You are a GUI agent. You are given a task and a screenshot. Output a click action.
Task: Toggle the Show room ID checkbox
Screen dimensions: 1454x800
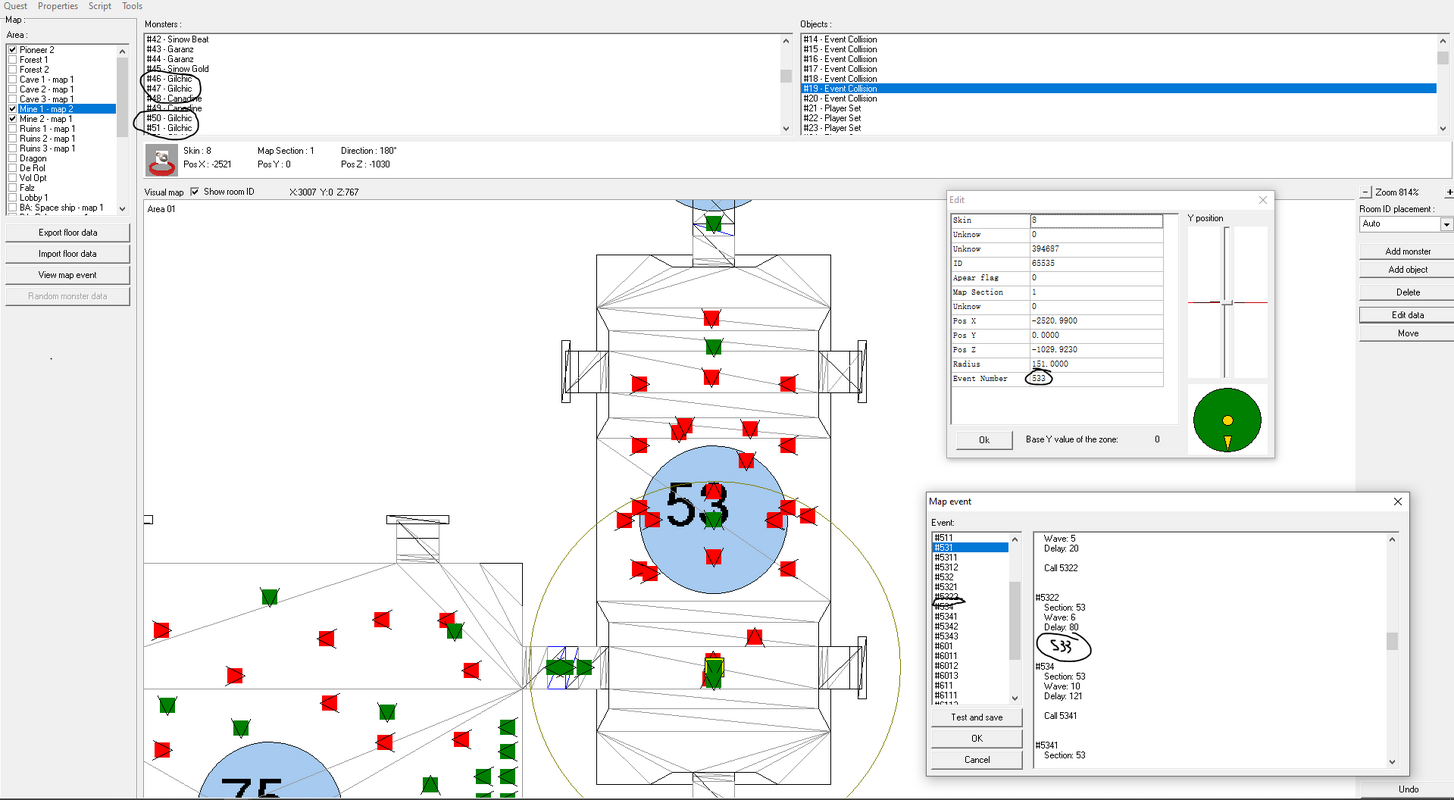pyautogui.click(x=195, y=192)
